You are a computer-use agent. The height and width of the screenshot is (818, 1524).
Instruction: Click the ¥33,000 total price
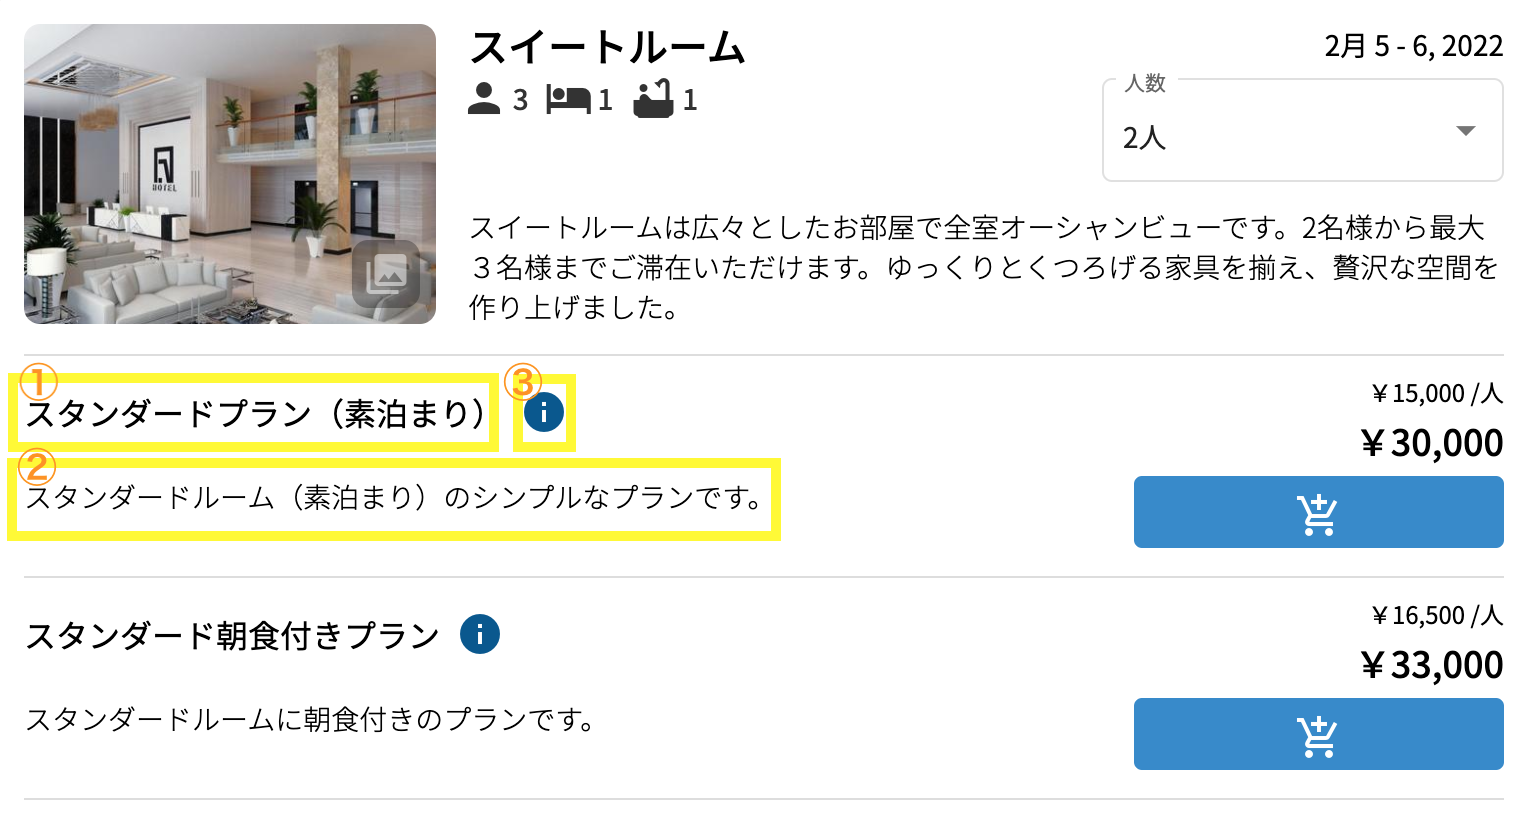pos(1432,665)
